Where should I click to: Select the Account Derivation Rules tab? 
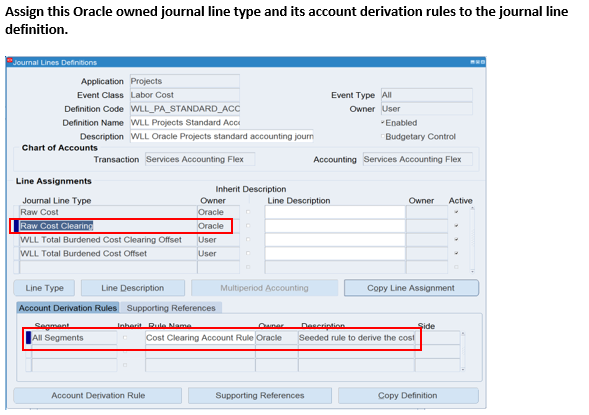click(68, 308)
